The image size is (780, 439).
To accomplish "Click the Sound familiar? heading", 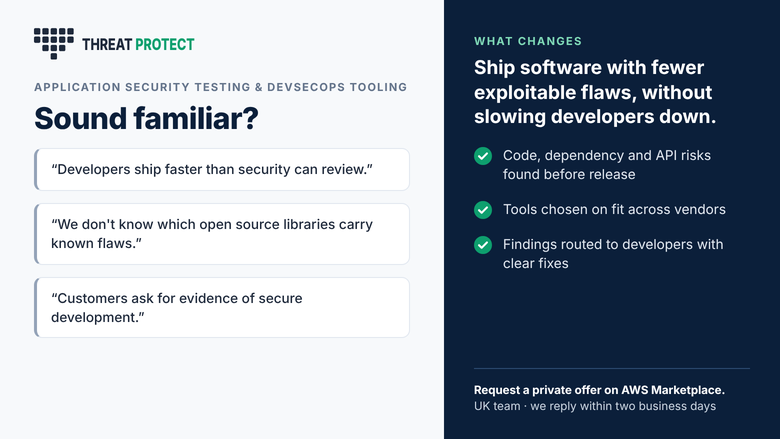I will (x=146, y=119).
